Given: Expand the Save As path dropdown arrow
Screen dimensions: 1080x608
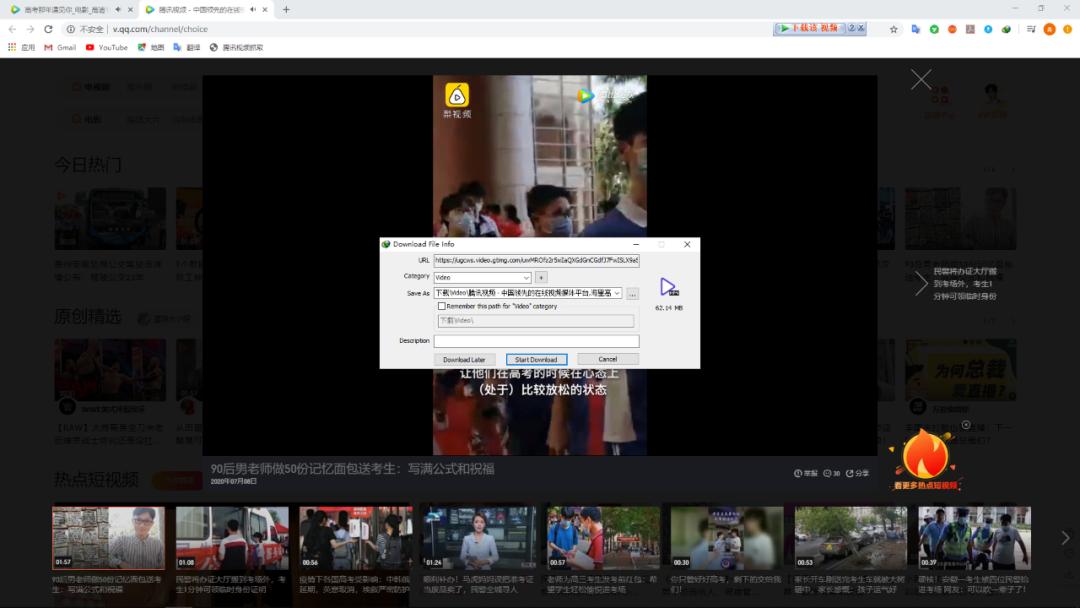Looking at the screenshot, I should click(619, 293).
